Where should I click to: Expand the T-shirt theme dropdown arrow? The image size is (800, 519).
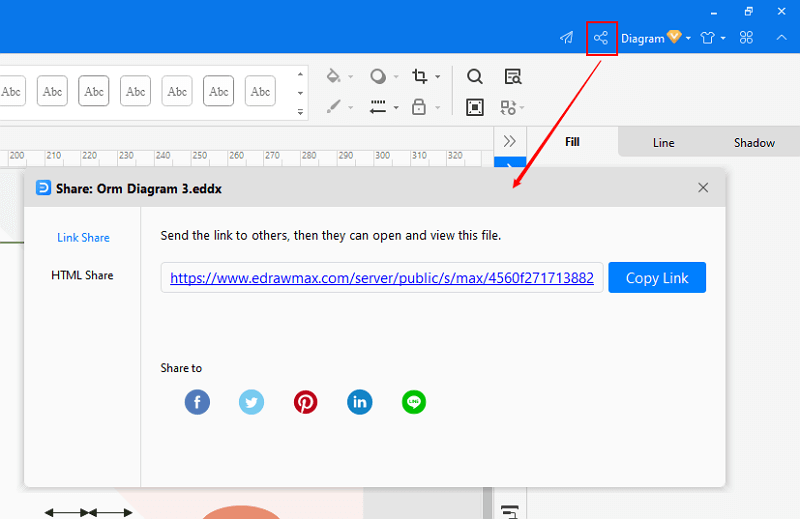[x=723, y=39]
